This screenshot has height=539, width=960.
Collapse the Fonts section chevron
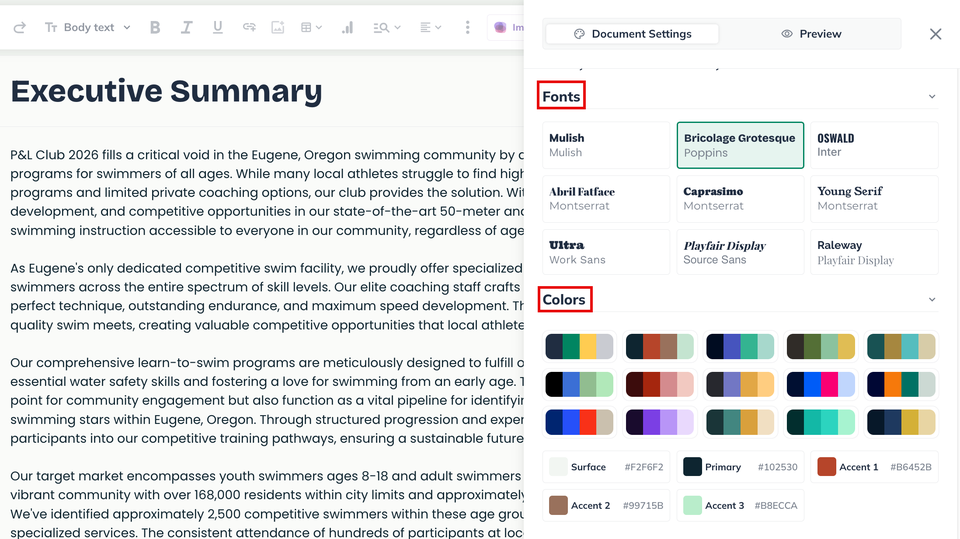(932, 96)
